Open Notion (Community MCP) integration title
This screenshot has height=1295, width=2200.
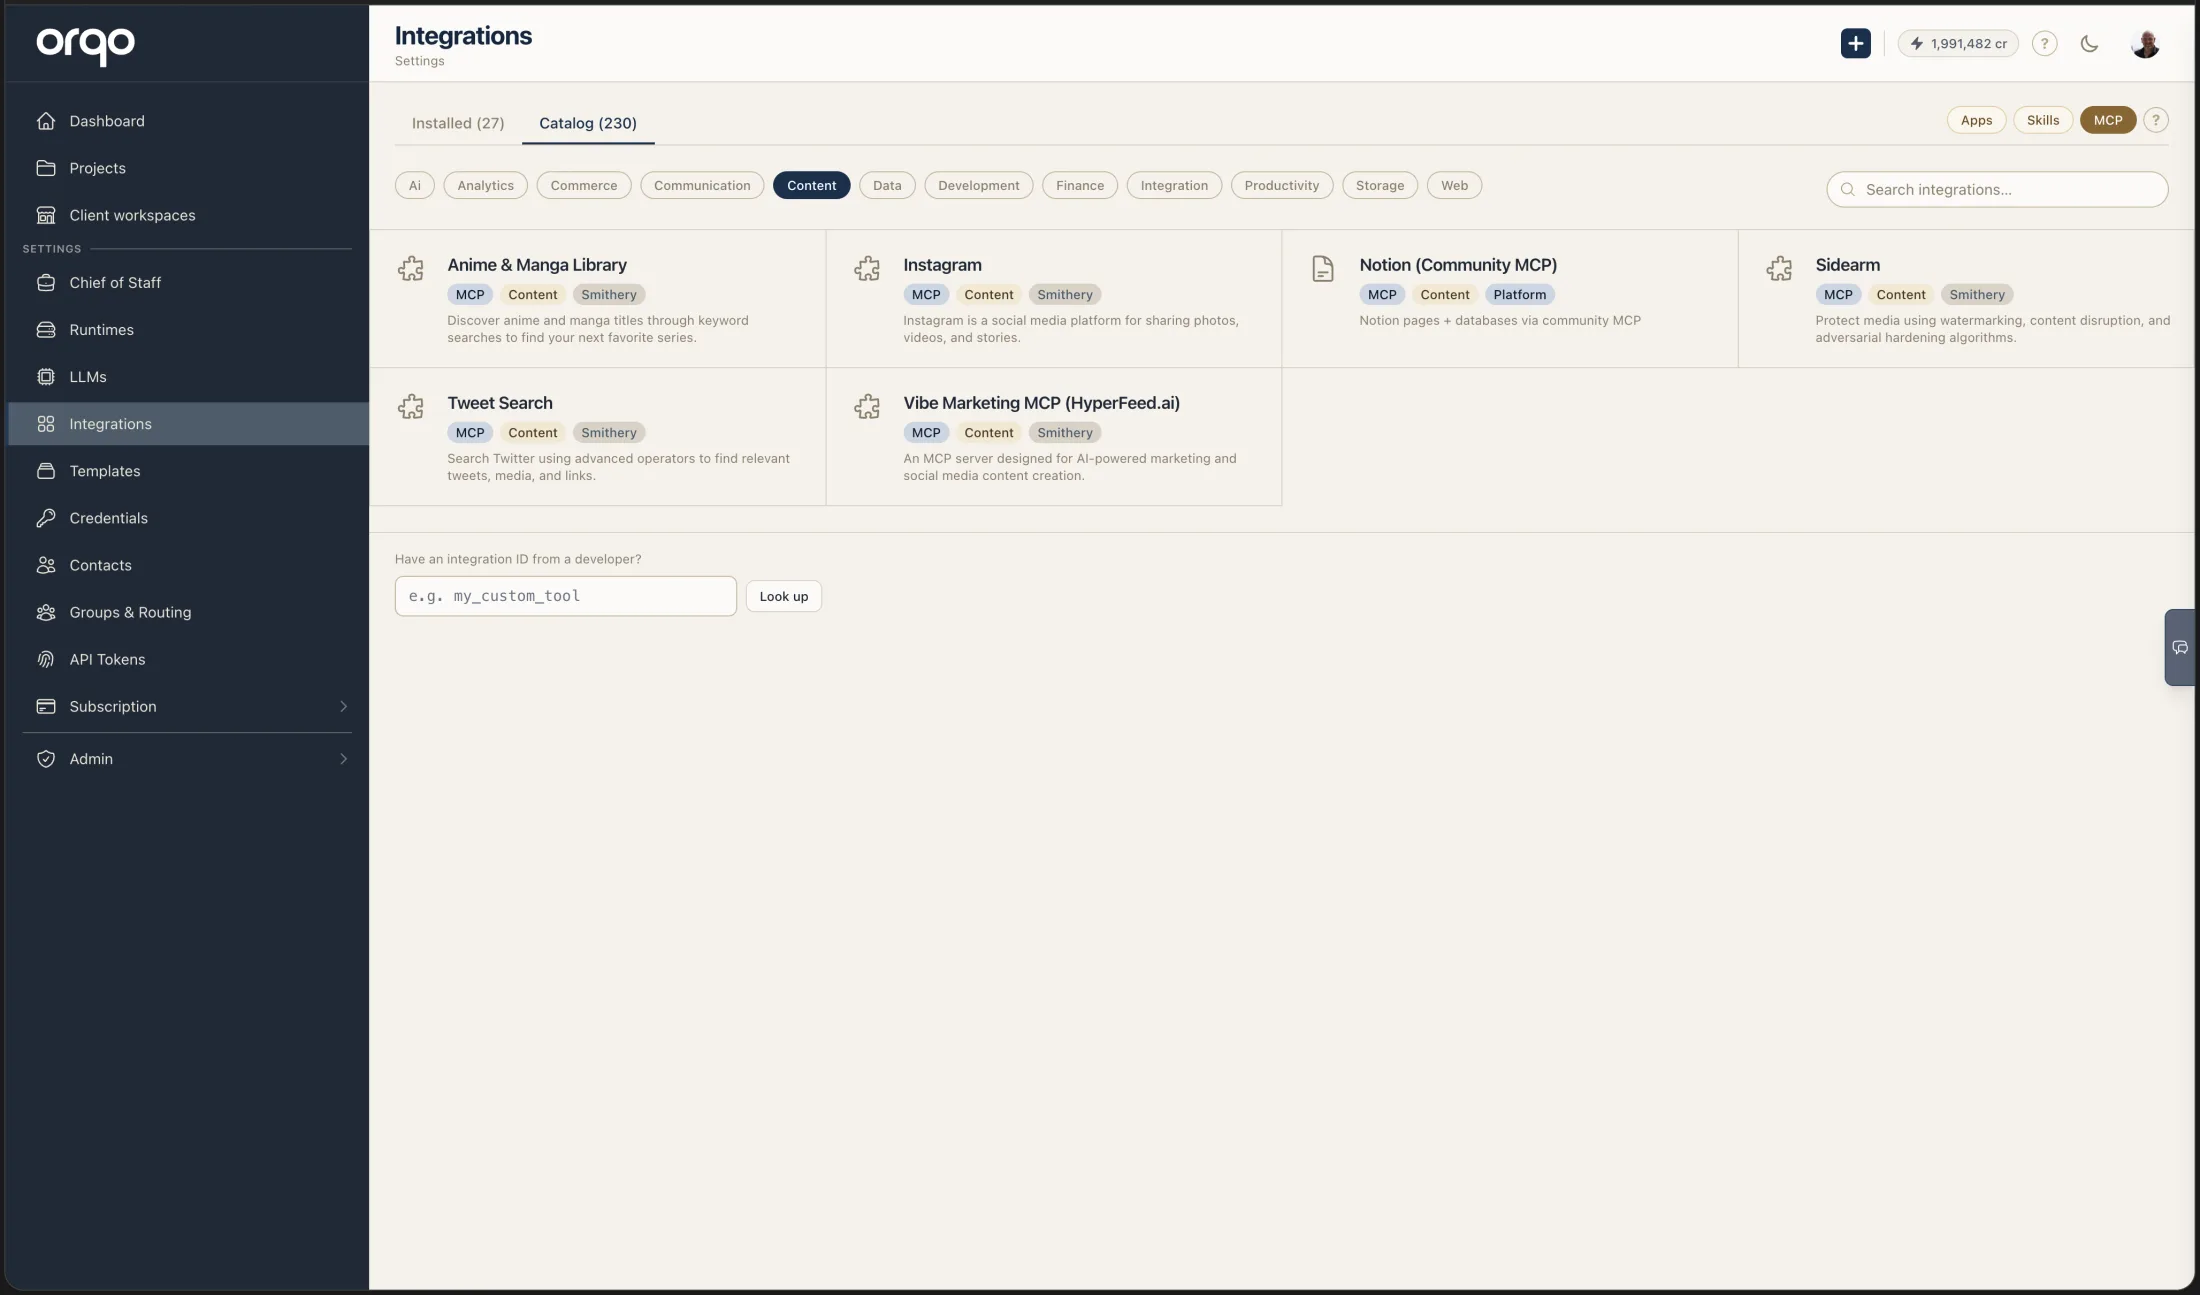tap(1458, 265)
